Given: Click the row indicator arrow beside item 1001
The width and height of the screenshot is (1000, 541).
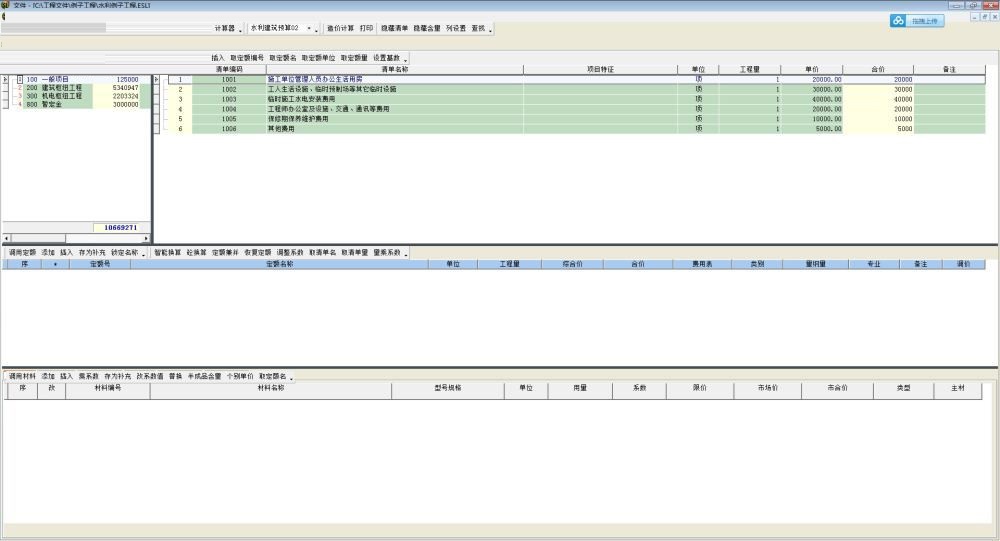Looking at the screenshot, I should point(155,79).
